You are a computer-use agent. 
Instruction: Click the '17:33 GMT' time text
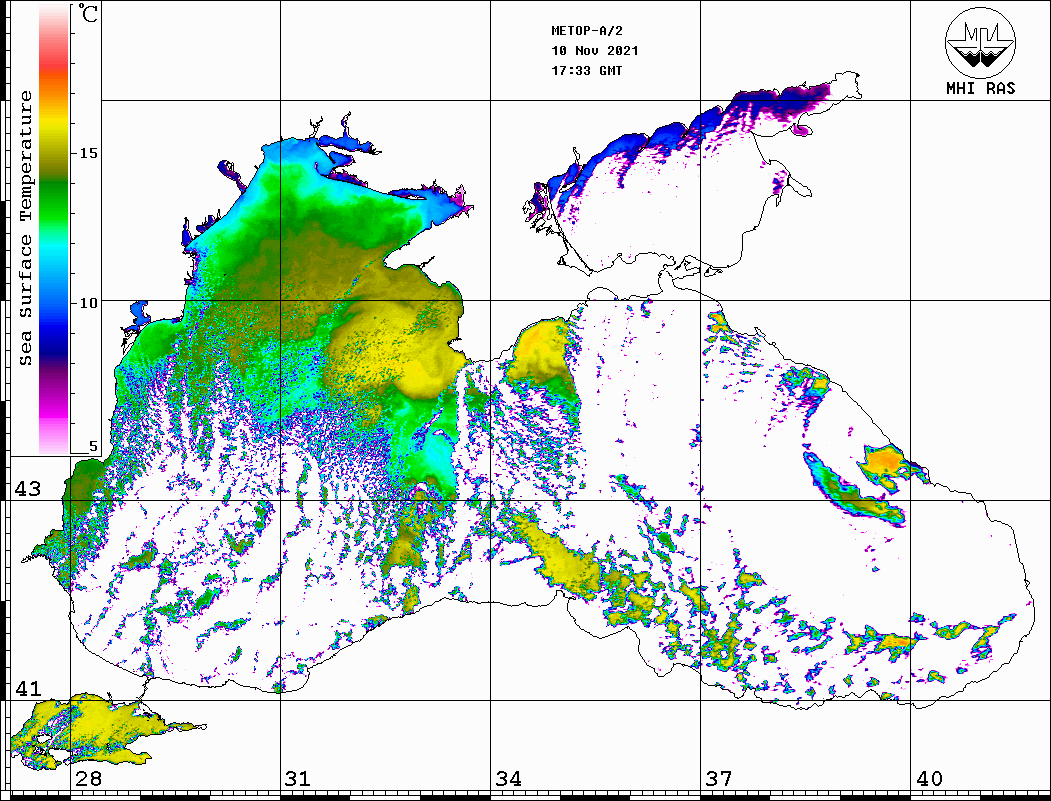point(587,70)
